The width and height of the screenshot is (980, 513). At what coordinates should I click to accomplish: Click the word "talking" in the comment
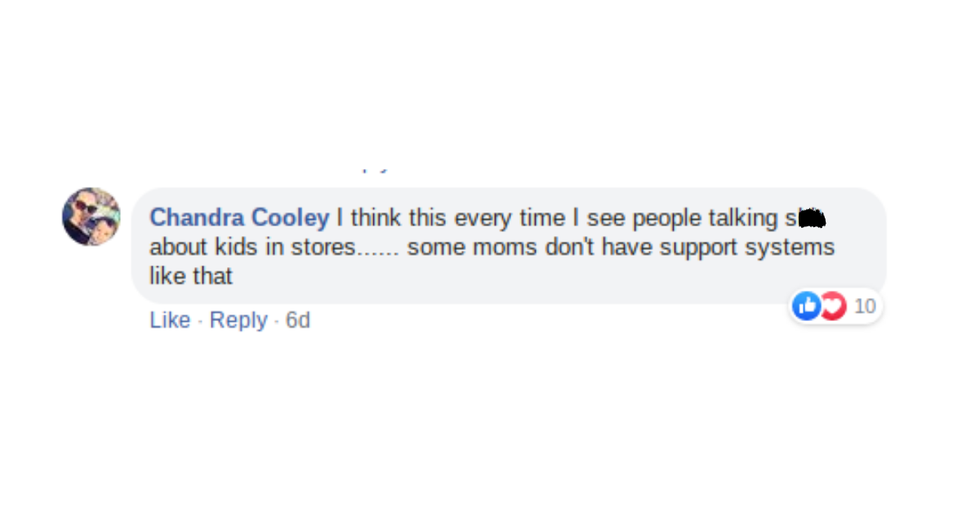(744, 217)
